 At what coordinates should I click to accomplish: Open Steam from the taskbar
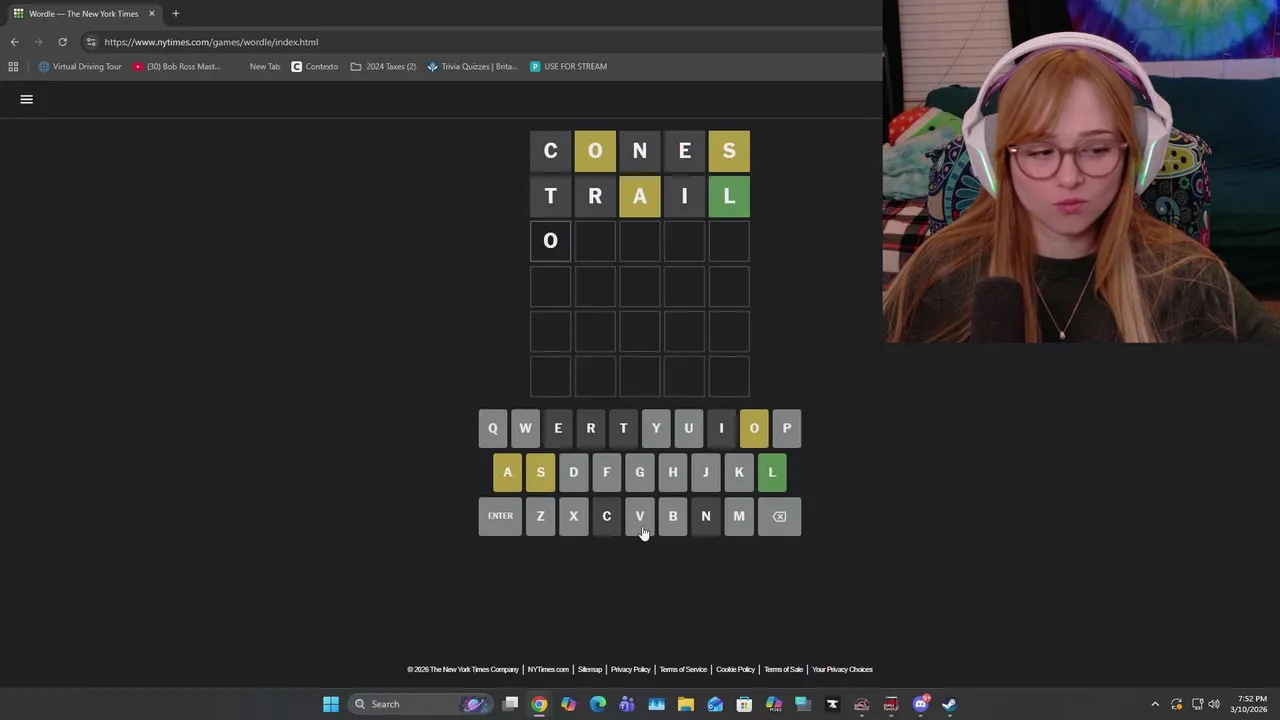tap(949, 704)
